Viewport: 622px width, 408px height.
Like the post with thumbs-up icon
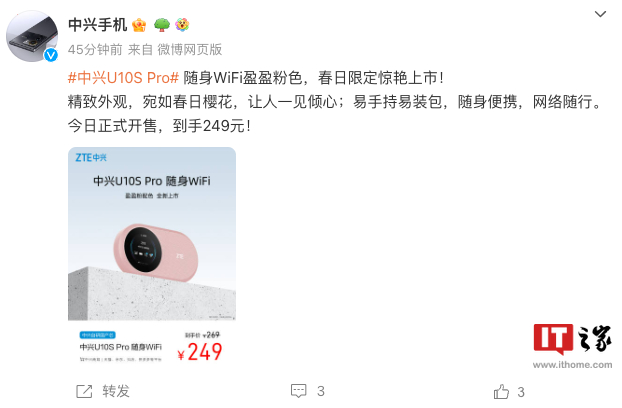coord(501,391)
